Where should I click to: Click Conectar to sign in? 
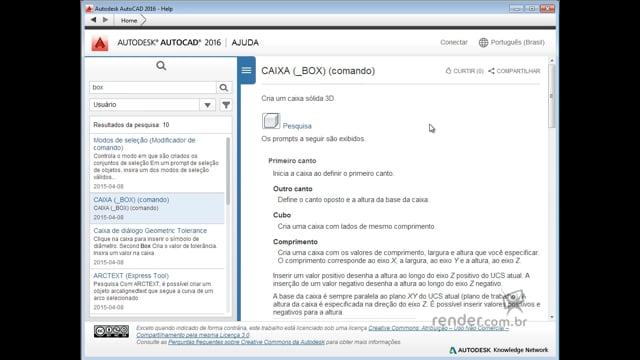pos(453,42)
